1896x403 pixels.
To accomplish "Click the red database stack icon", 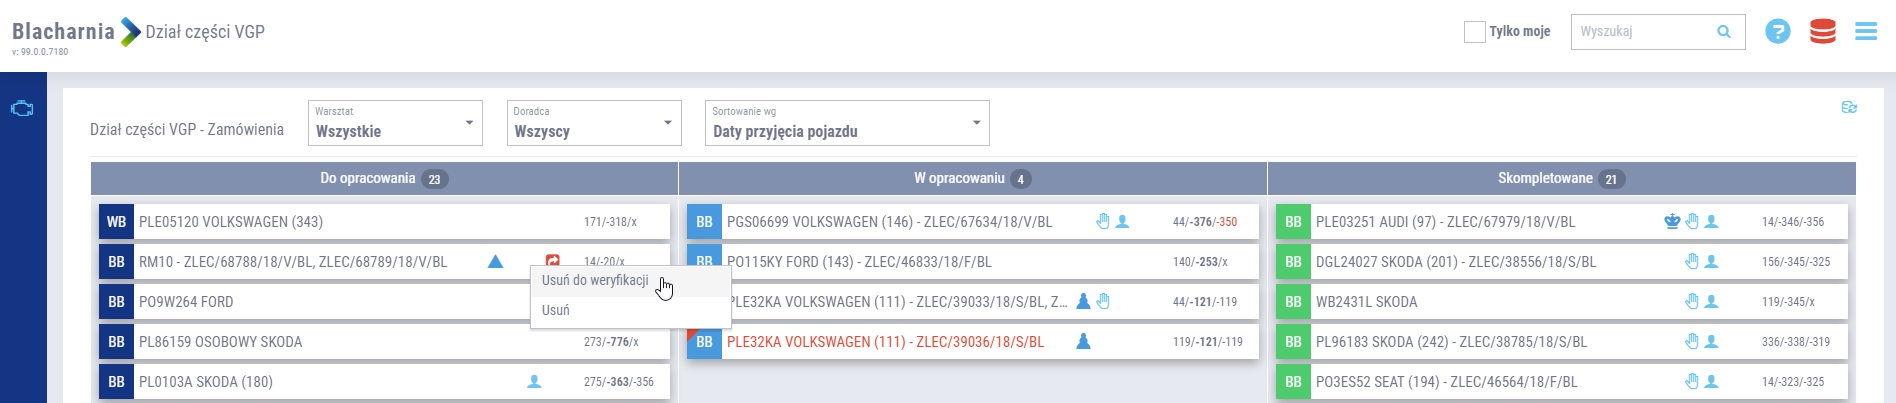I will [1823, 32].
